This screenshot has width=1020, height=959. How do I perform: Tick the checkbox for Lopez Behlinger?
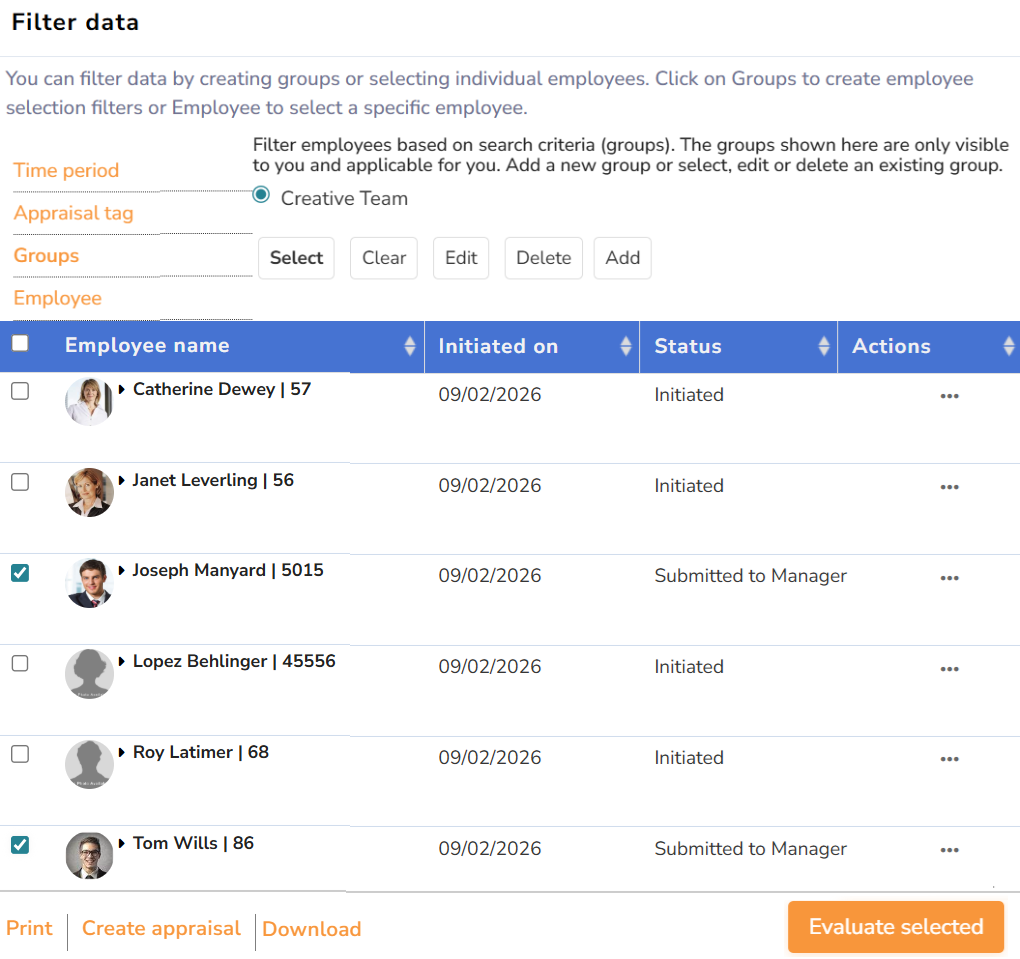20,664
